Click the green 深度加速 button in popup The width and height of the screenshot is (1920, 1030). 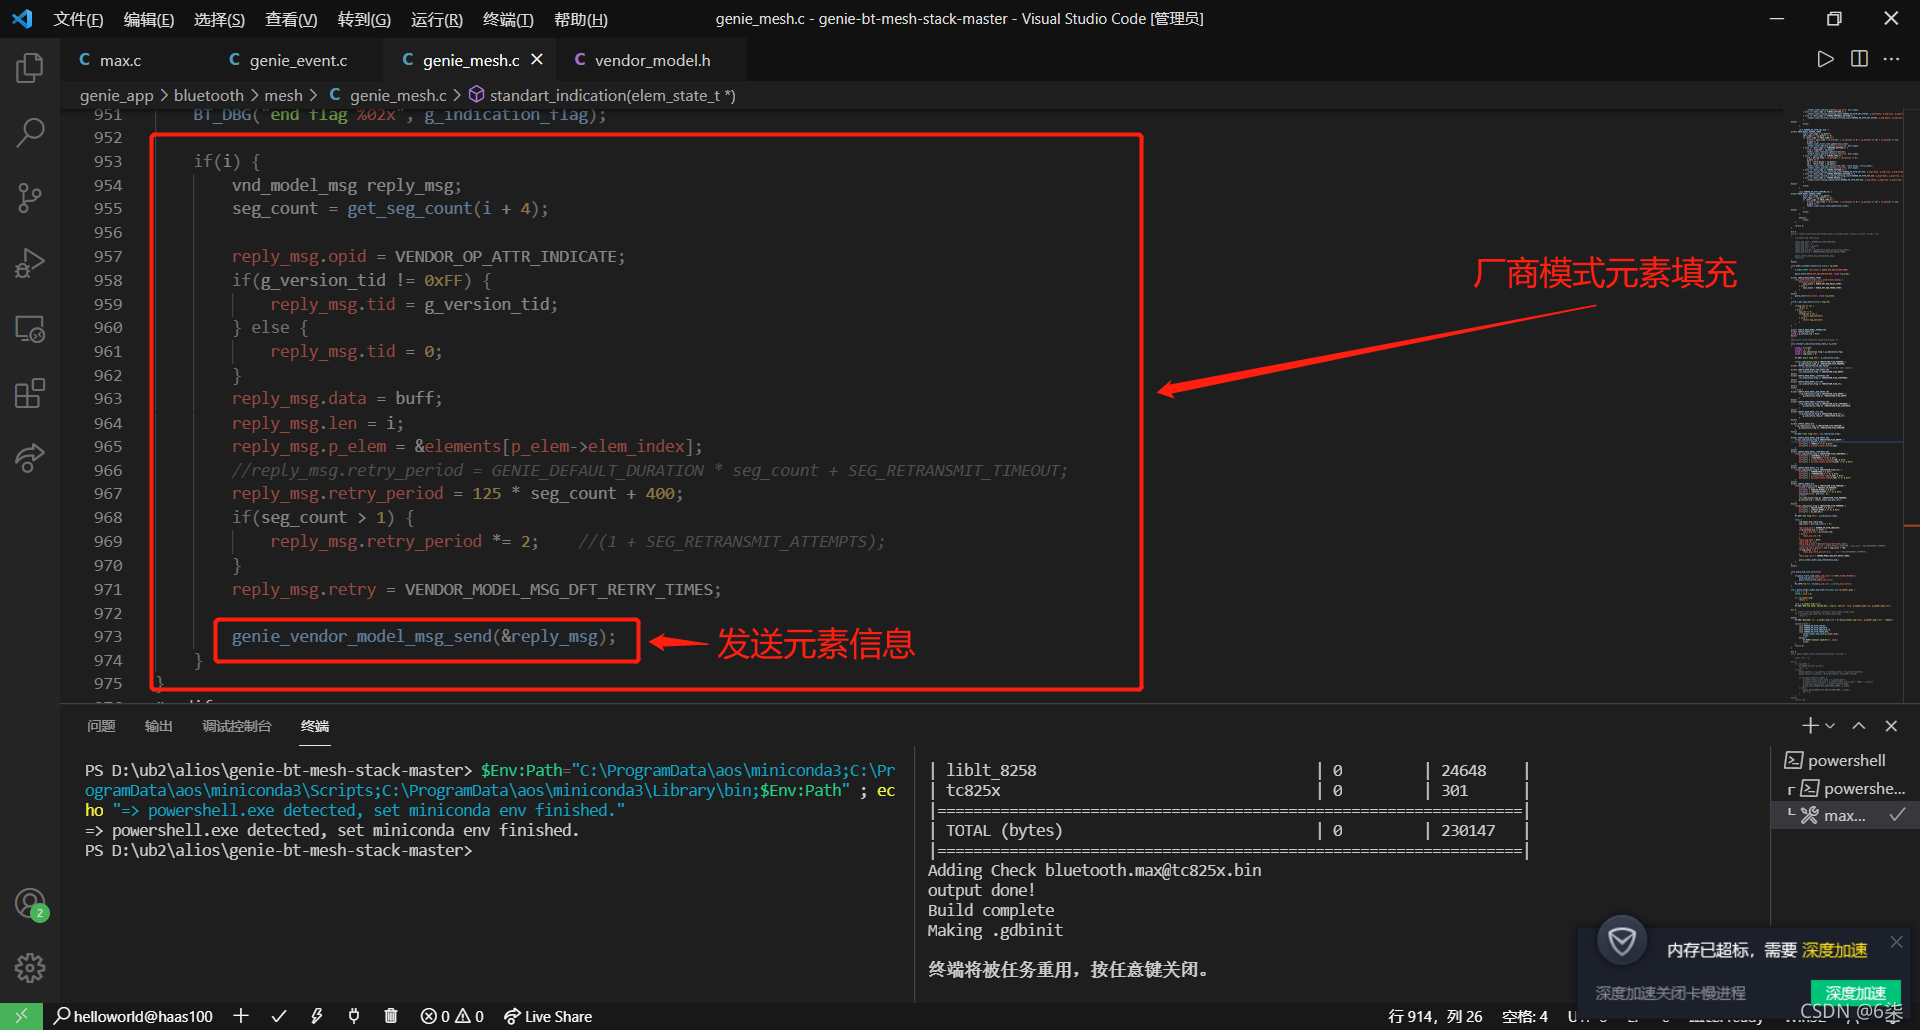tap(1855, 993)
